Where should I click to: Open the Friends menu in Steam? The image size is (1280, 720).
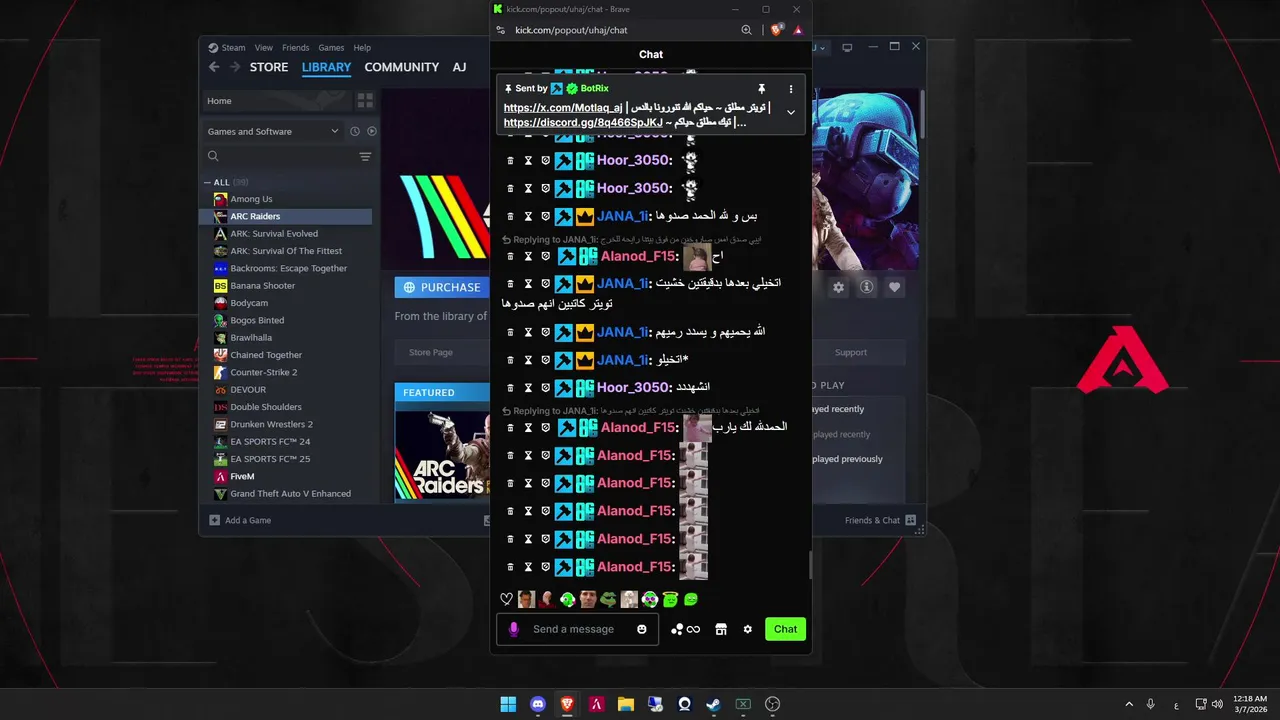[296, 47]
